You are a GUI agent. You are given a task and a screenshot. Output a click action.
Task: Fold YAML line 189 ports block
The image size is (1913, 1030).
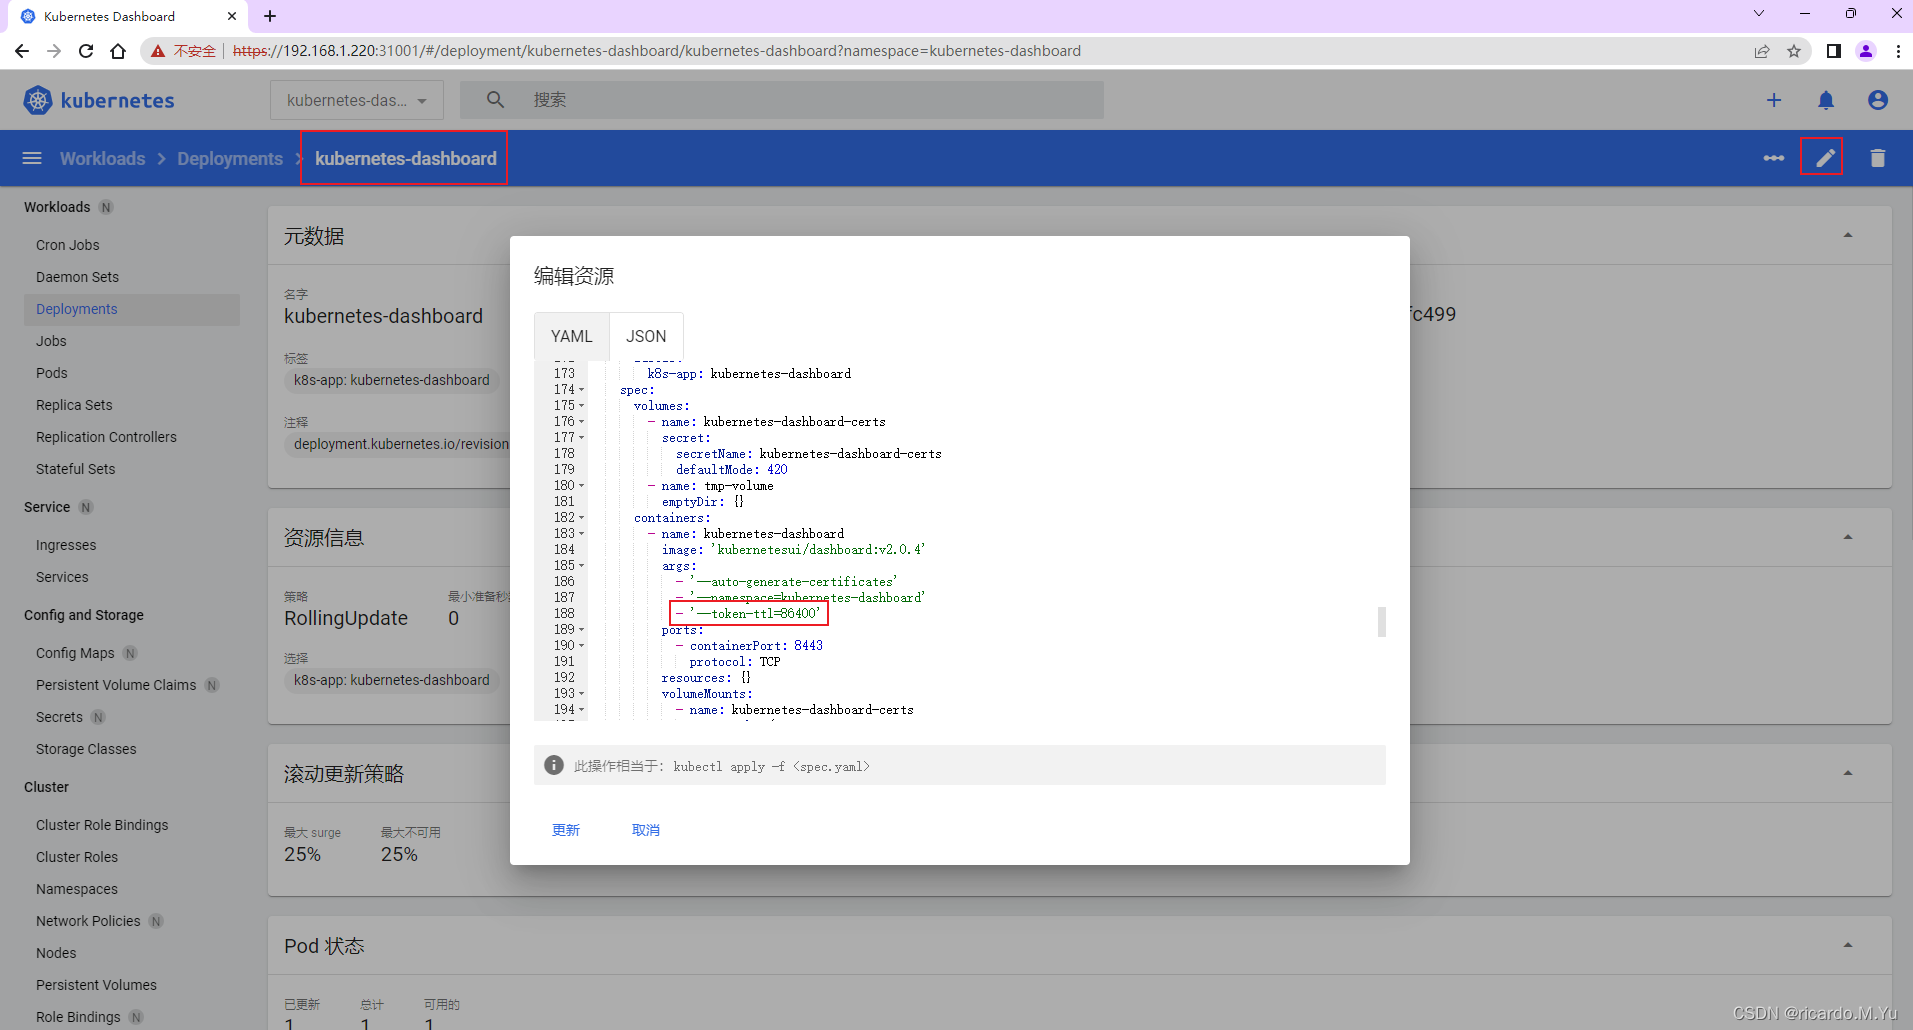(582, 630)
